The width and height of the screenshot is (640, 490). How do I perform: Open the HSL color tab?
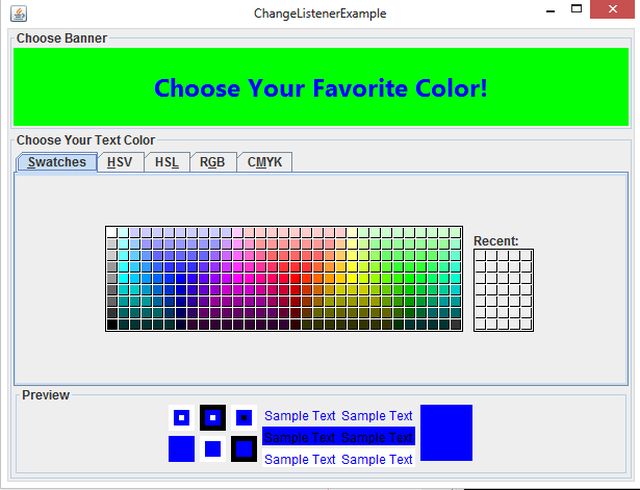(x=167, y=162)
